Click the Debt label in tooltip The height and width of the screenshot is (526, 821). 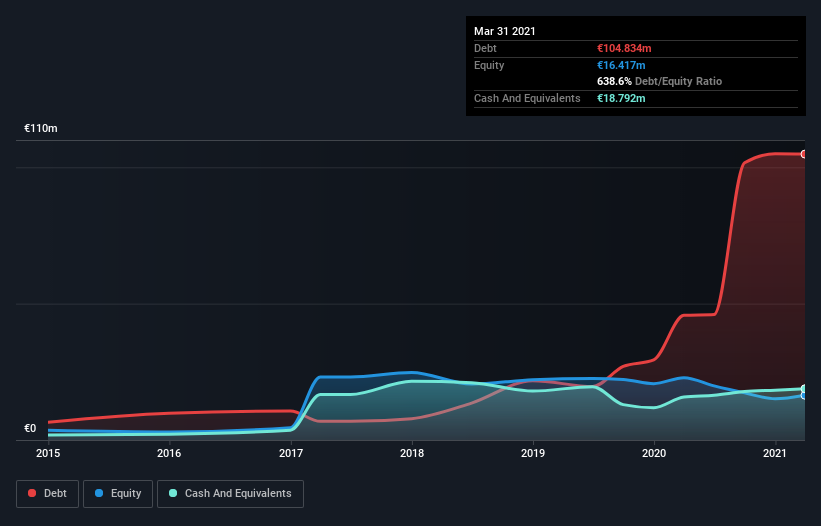pos(485,48)
